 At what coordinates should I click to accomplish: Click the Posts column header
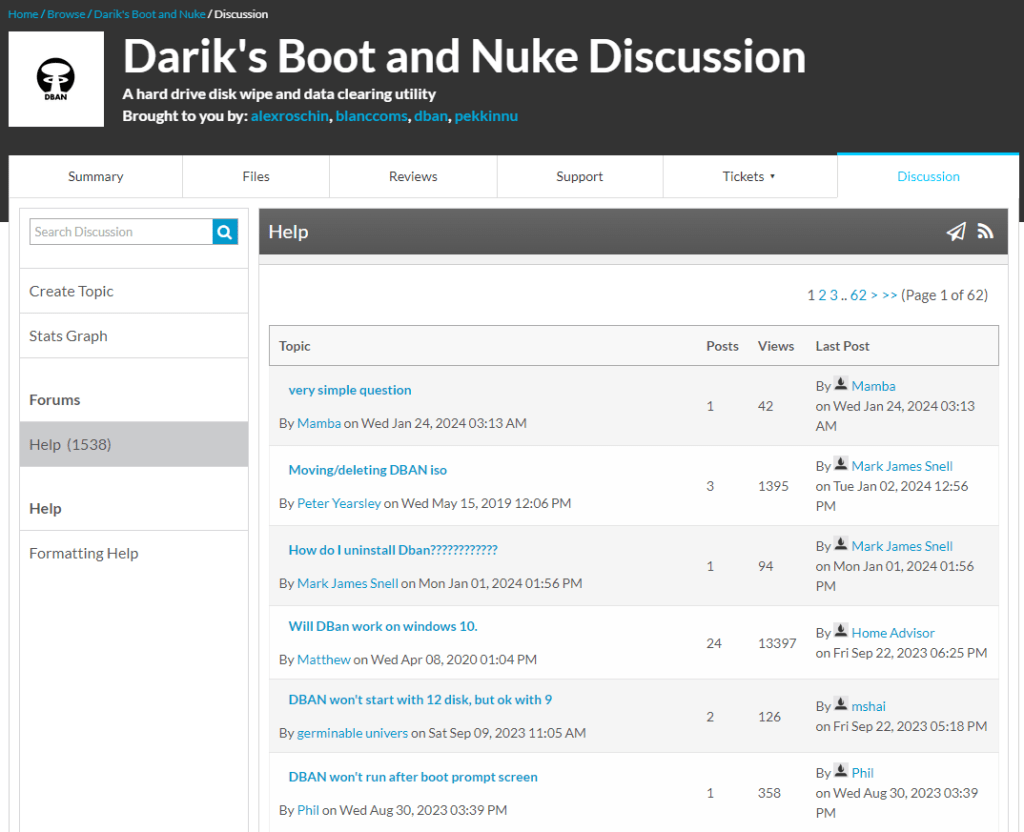pos(722,346)
